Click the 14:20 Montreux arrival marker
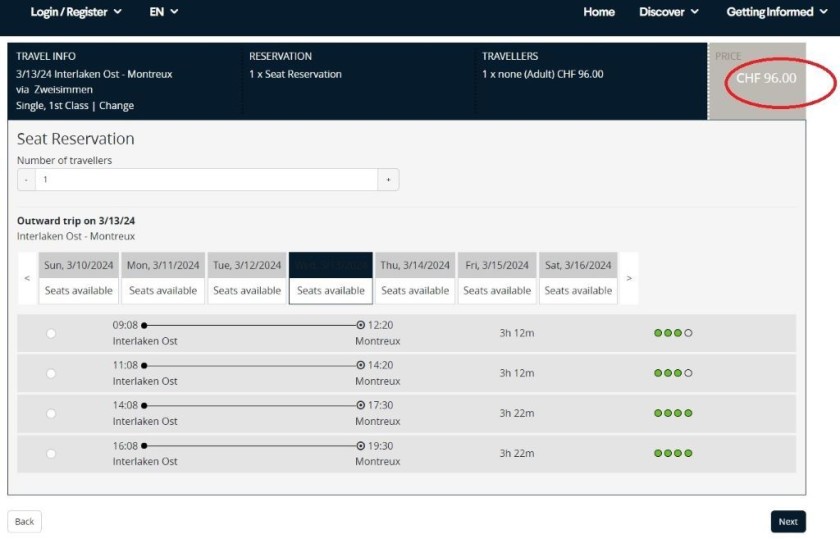 click(361, 365)
